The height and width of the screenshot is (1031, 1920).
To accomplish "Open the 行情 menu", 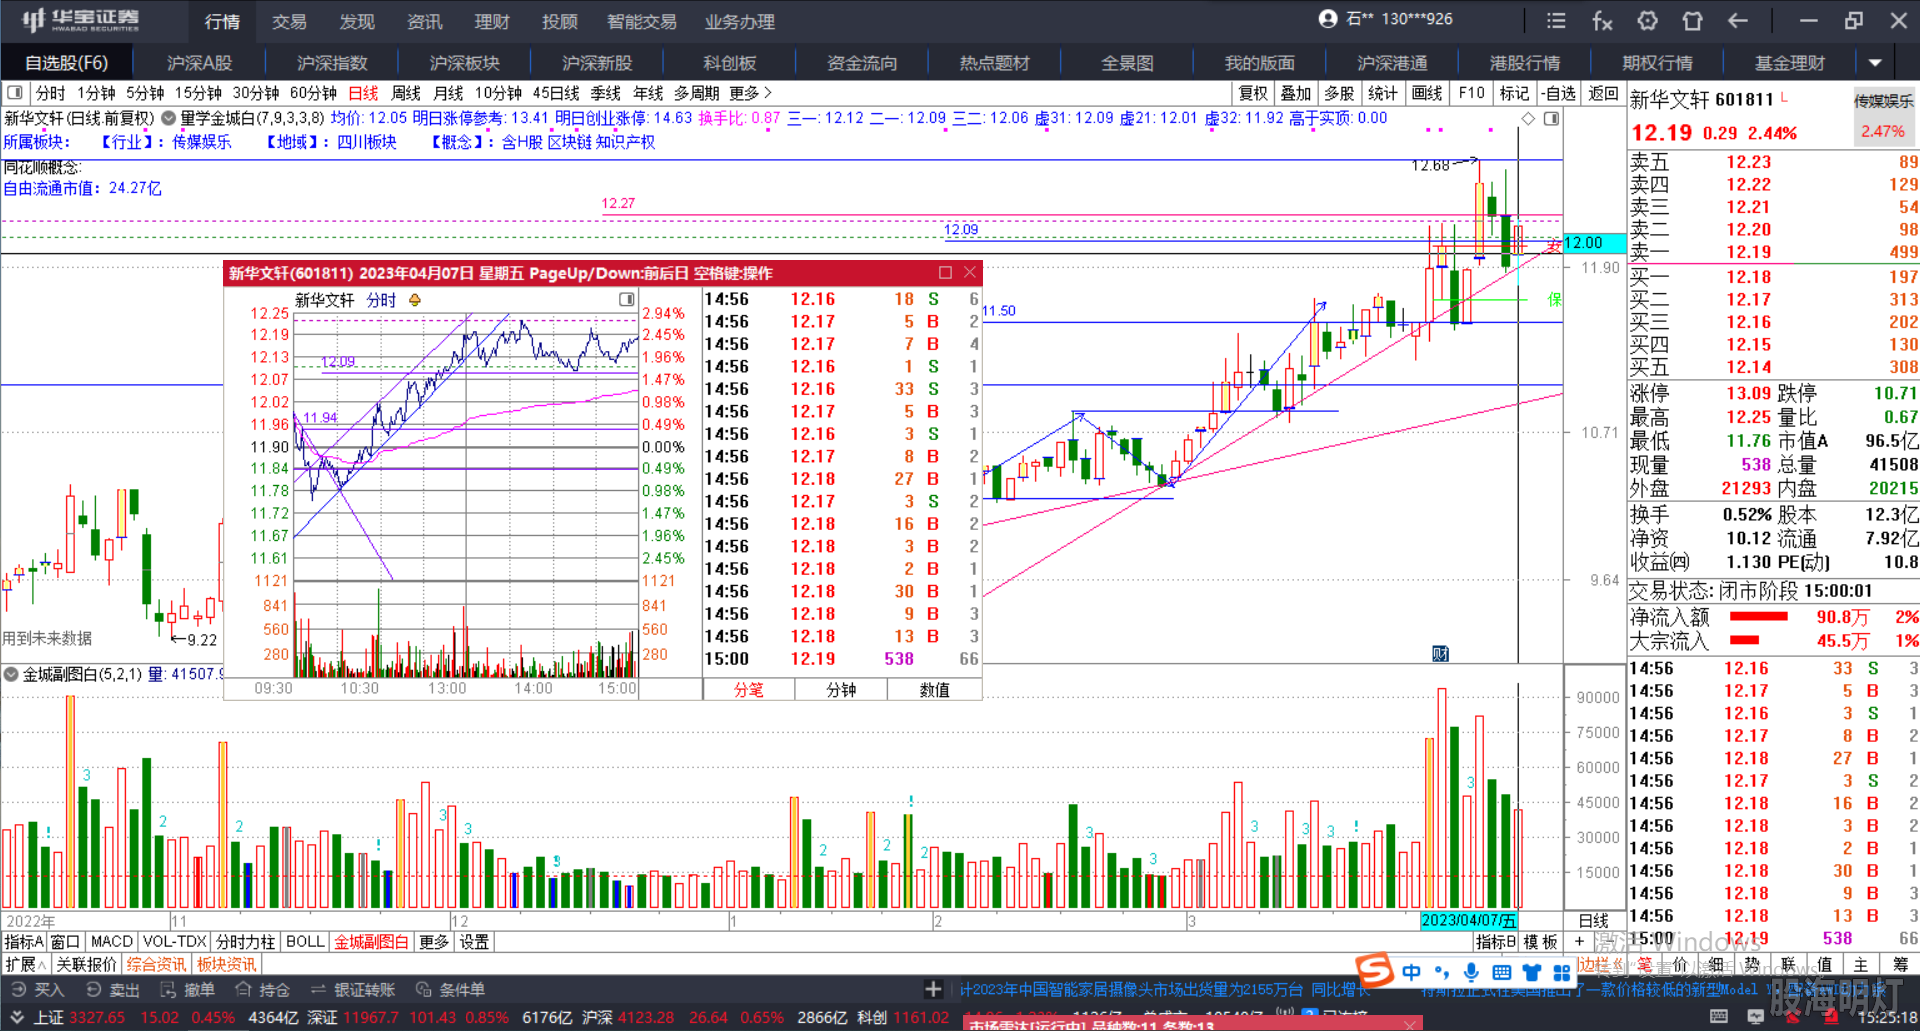I will click(222, 21).
